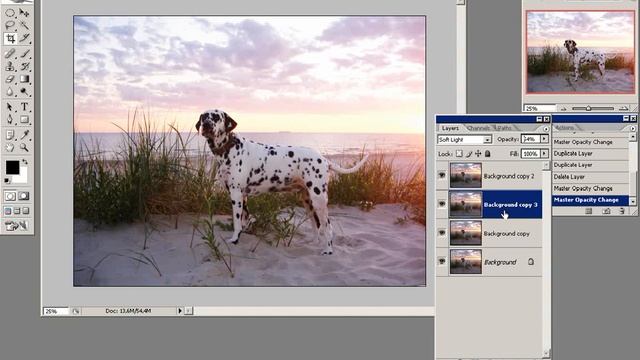Open the Layers panel options menu
Screen dimensions: 640x360
546,129
